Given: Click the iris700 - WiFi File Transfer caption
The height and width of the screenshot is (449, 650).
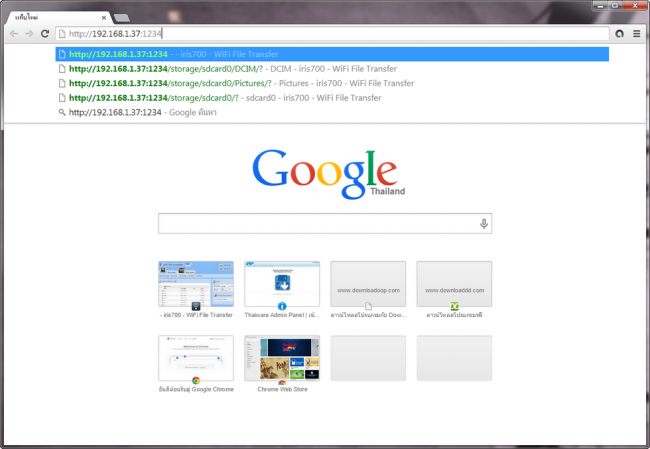Looking at the screenshot, I should click(196, 315).
